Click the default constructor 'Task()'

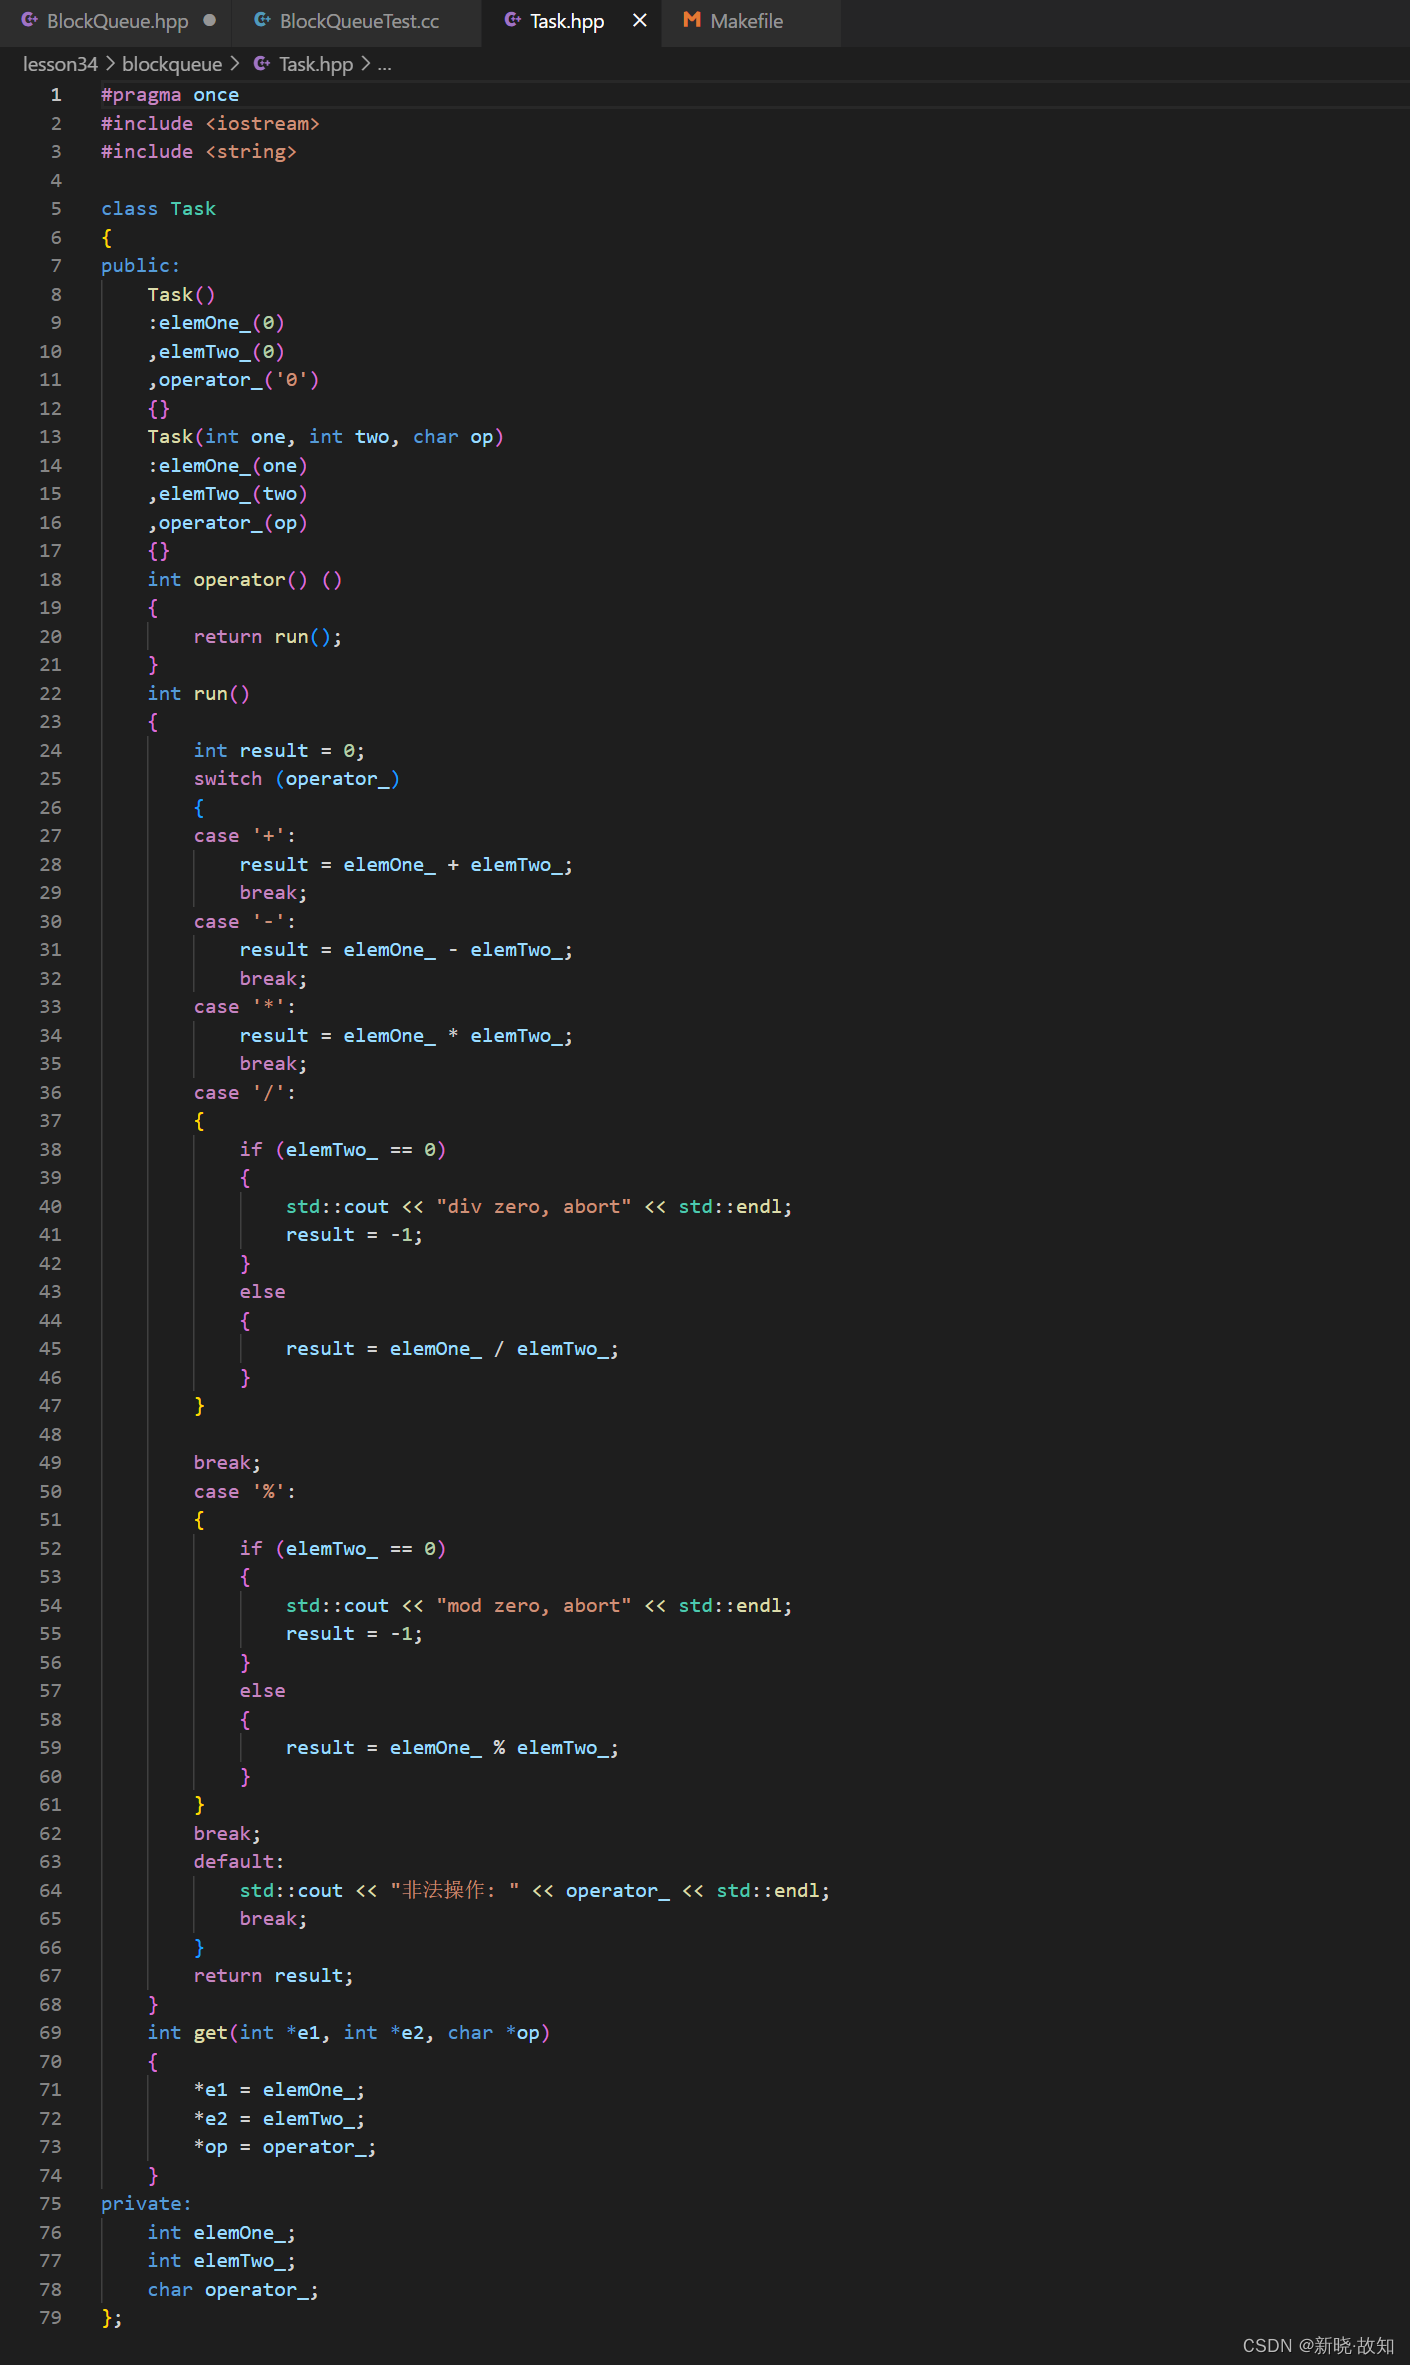[181, 295]
